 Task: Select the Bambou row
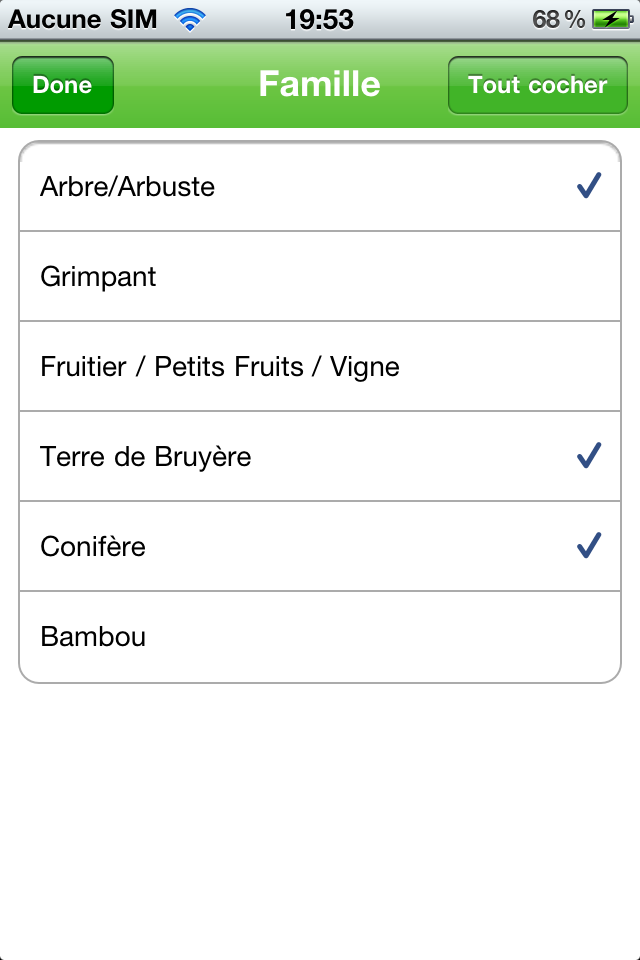(x=320, y=637)
